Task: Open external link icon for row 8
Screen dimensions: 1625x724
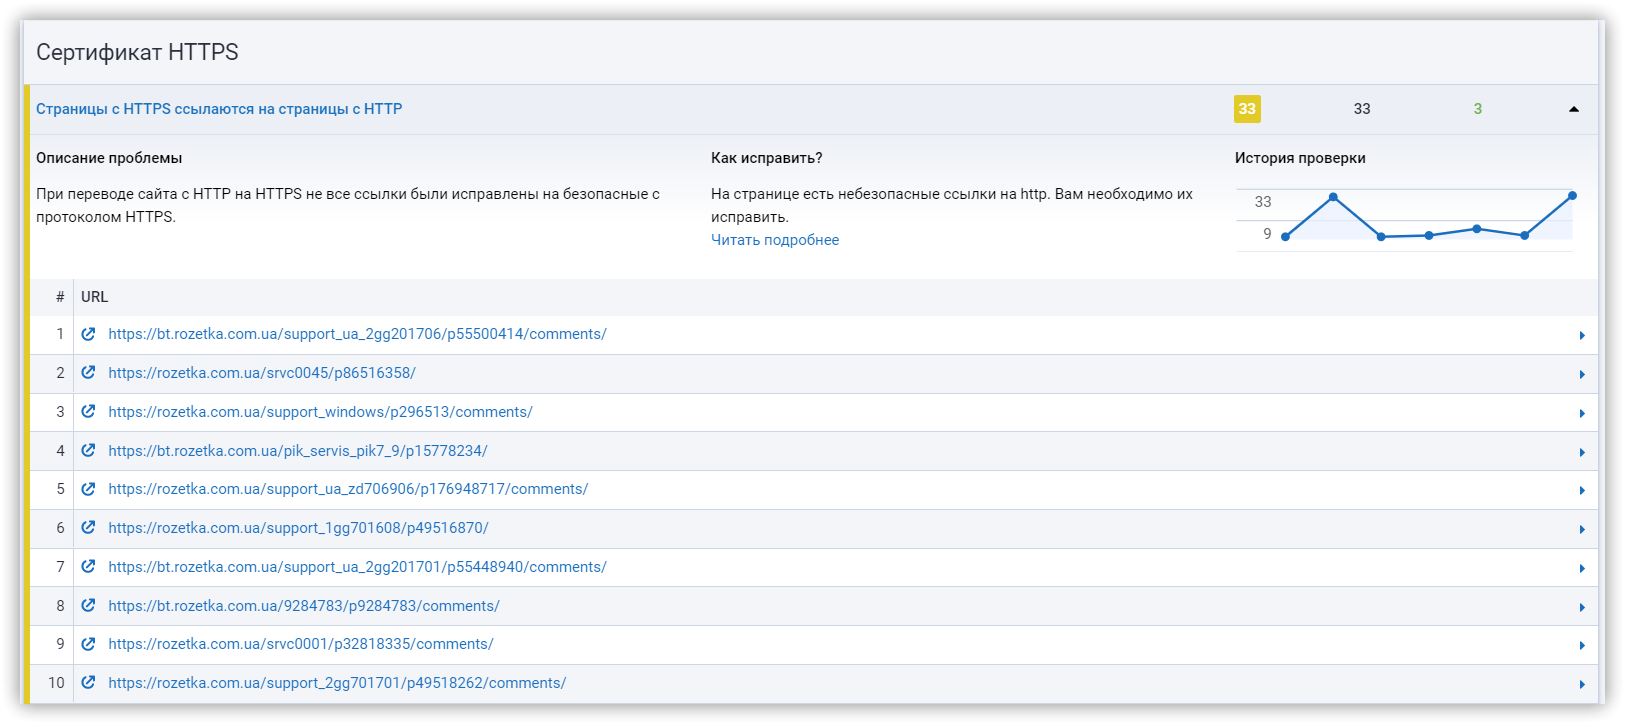Action: tap(88, 606)
